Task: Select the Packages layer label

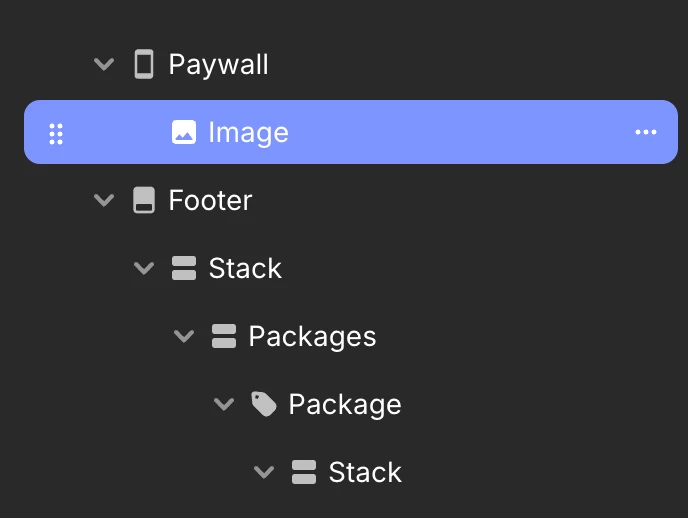Action: coord(312,337)
